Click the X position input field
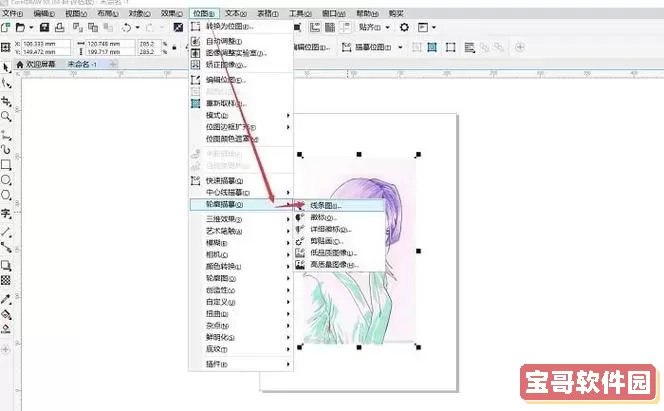This screenshot has height=411, width=664. (x=46, y=44)
